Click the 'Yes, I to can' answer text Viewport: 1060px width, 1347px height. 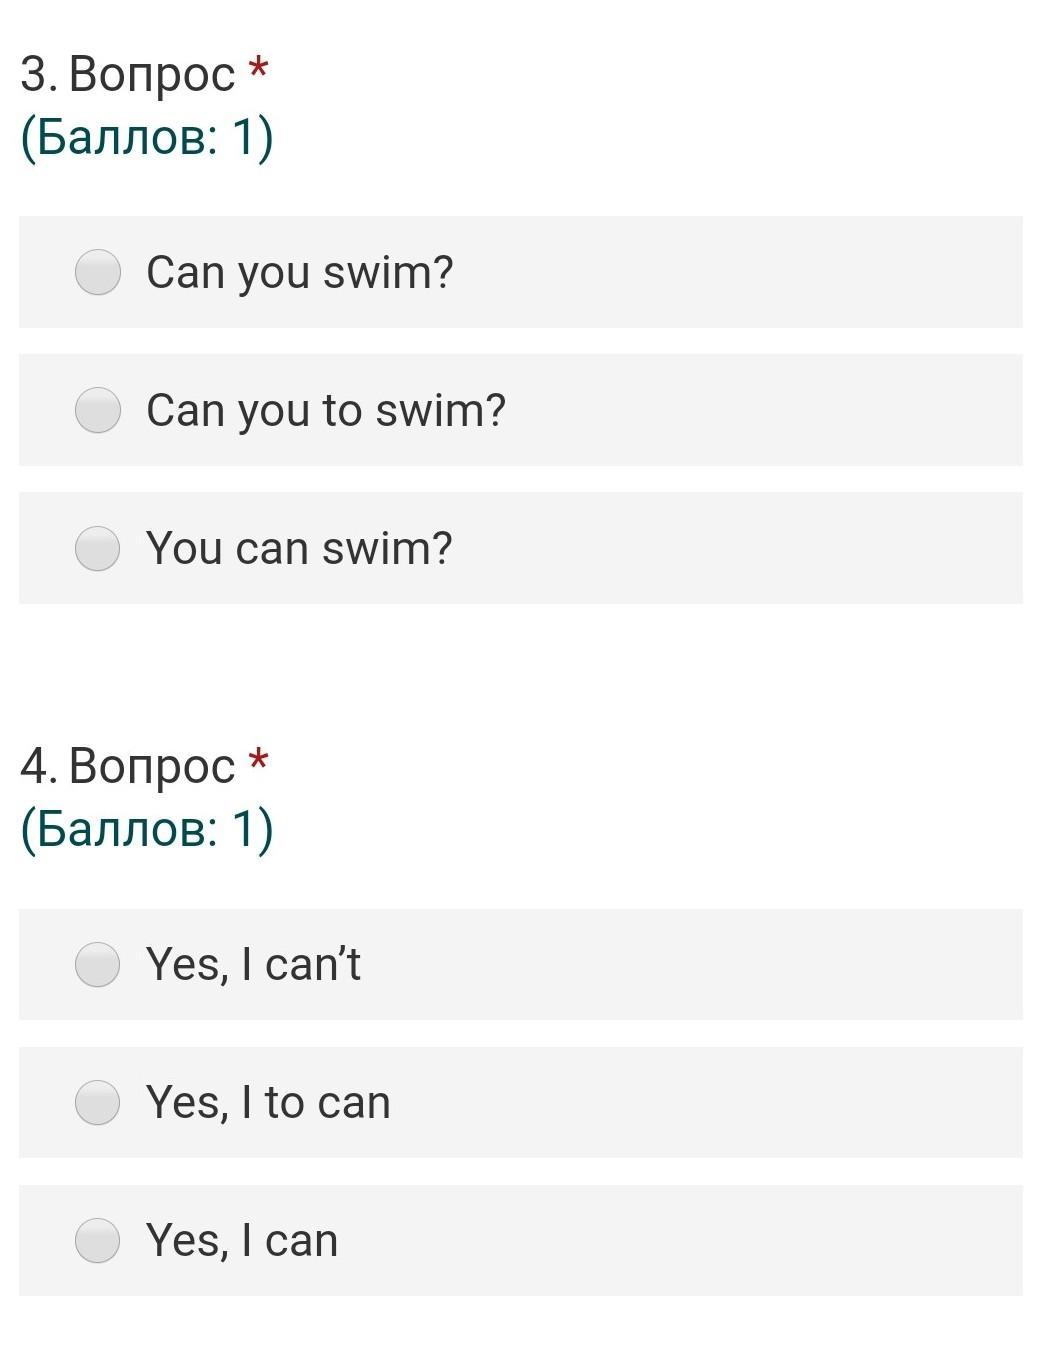click(x=268, y=1102)
